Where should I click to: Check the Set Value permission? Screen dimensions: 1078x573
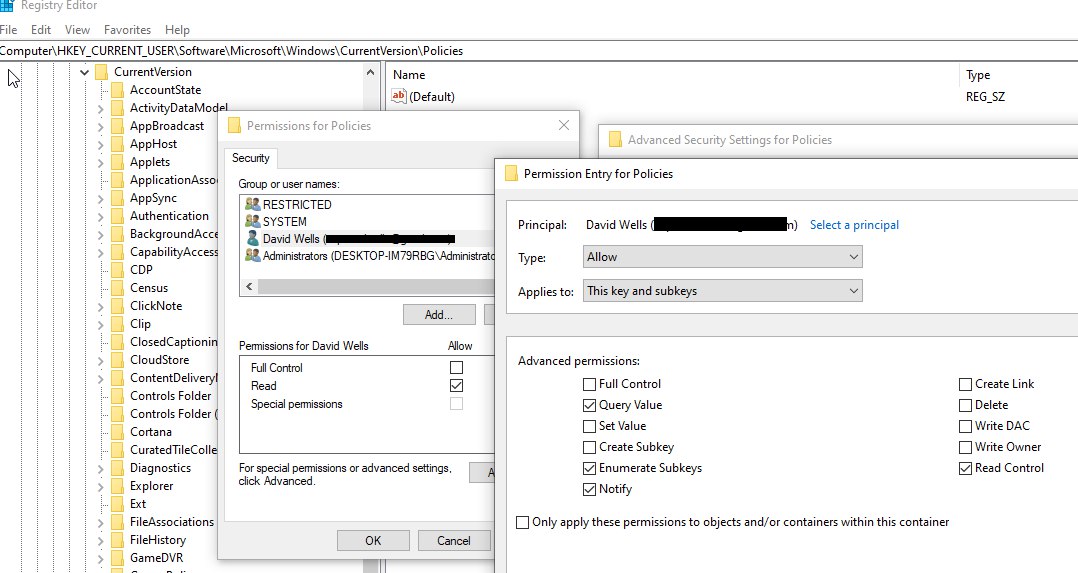point(589,426)
